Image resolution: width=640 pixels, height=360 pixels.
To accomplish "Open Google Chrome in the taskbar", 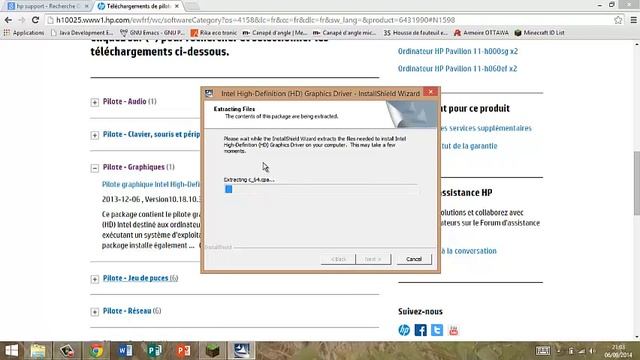I will click(x=96, y=351).
